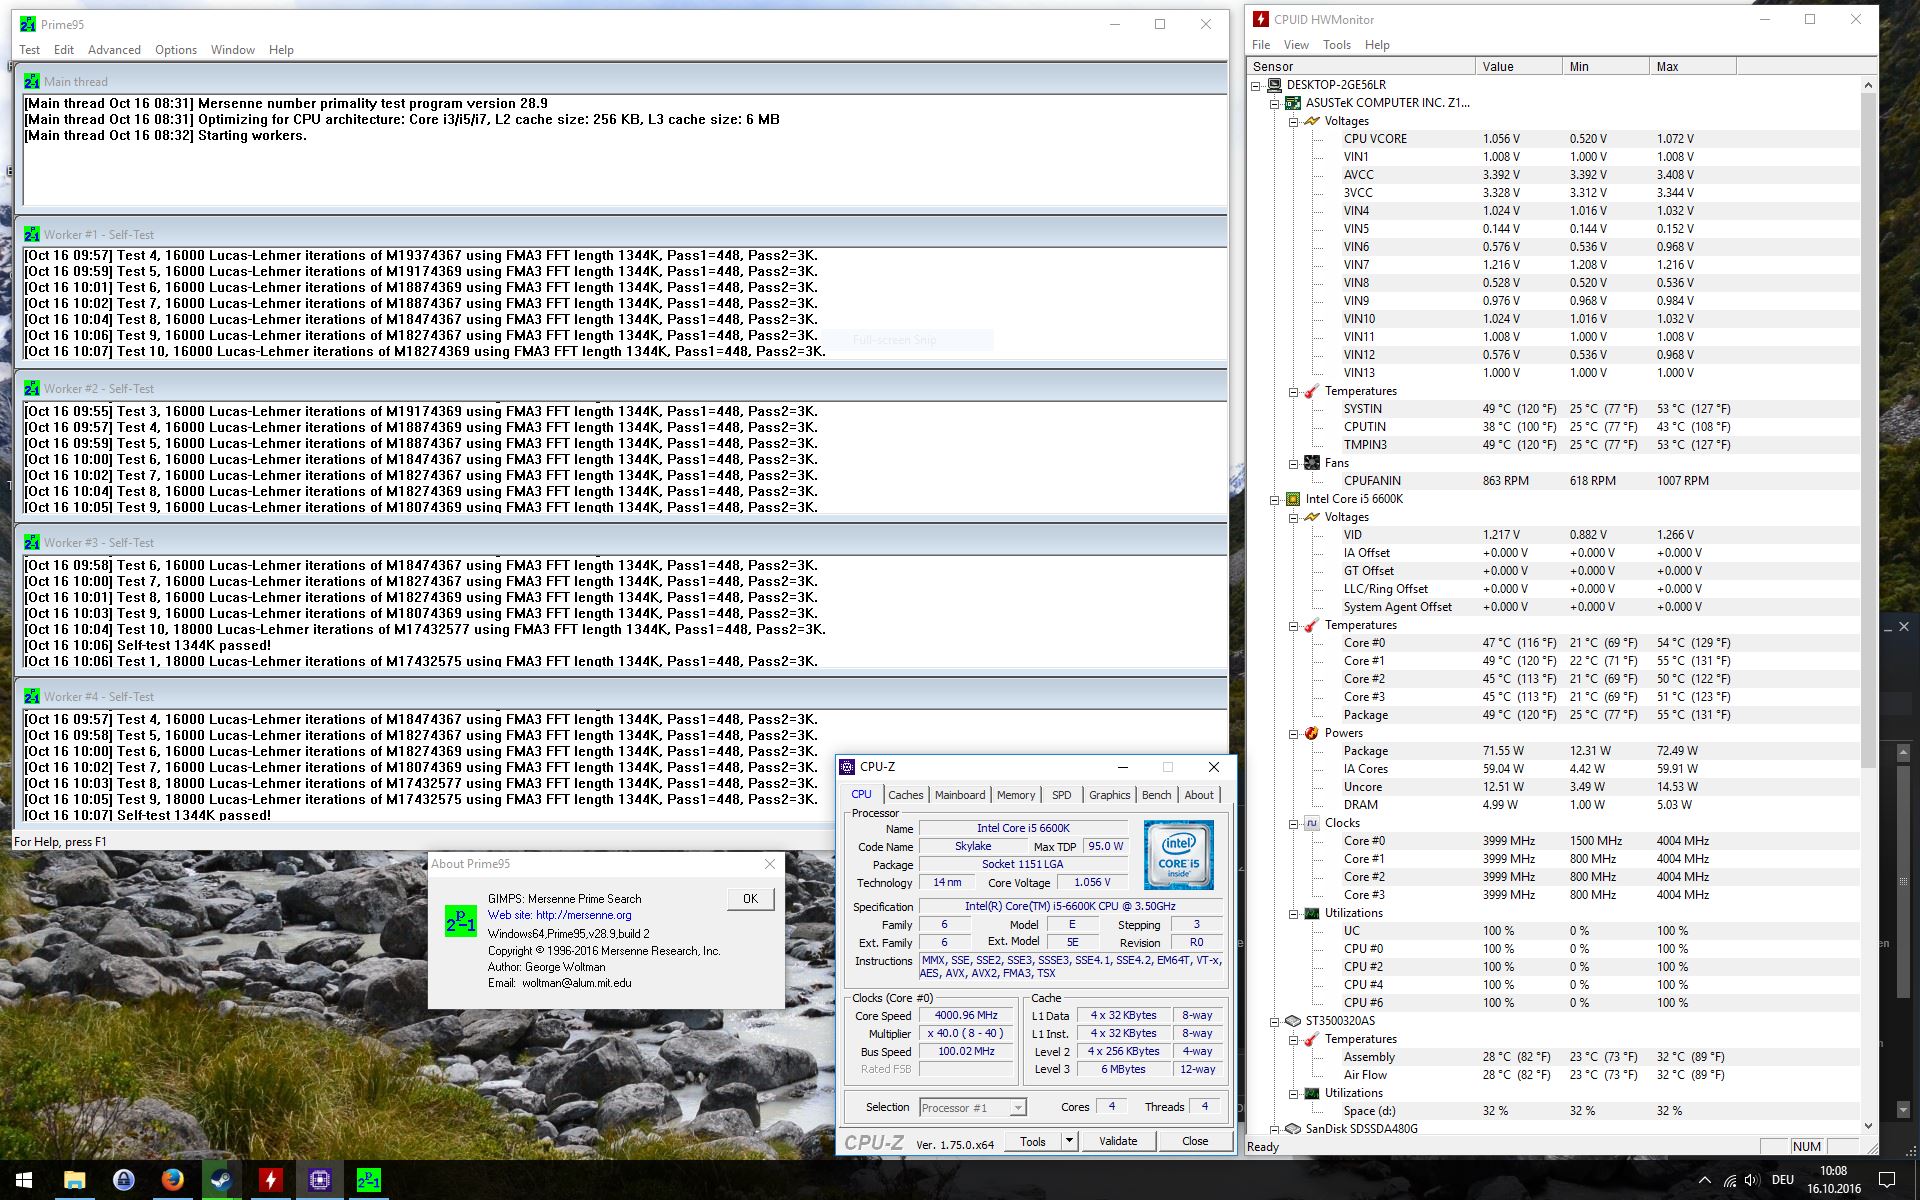Collapse the ST3500320AS drive node
The height and width of the screenshot is (1200, 1920).
click(1275, 1021)
